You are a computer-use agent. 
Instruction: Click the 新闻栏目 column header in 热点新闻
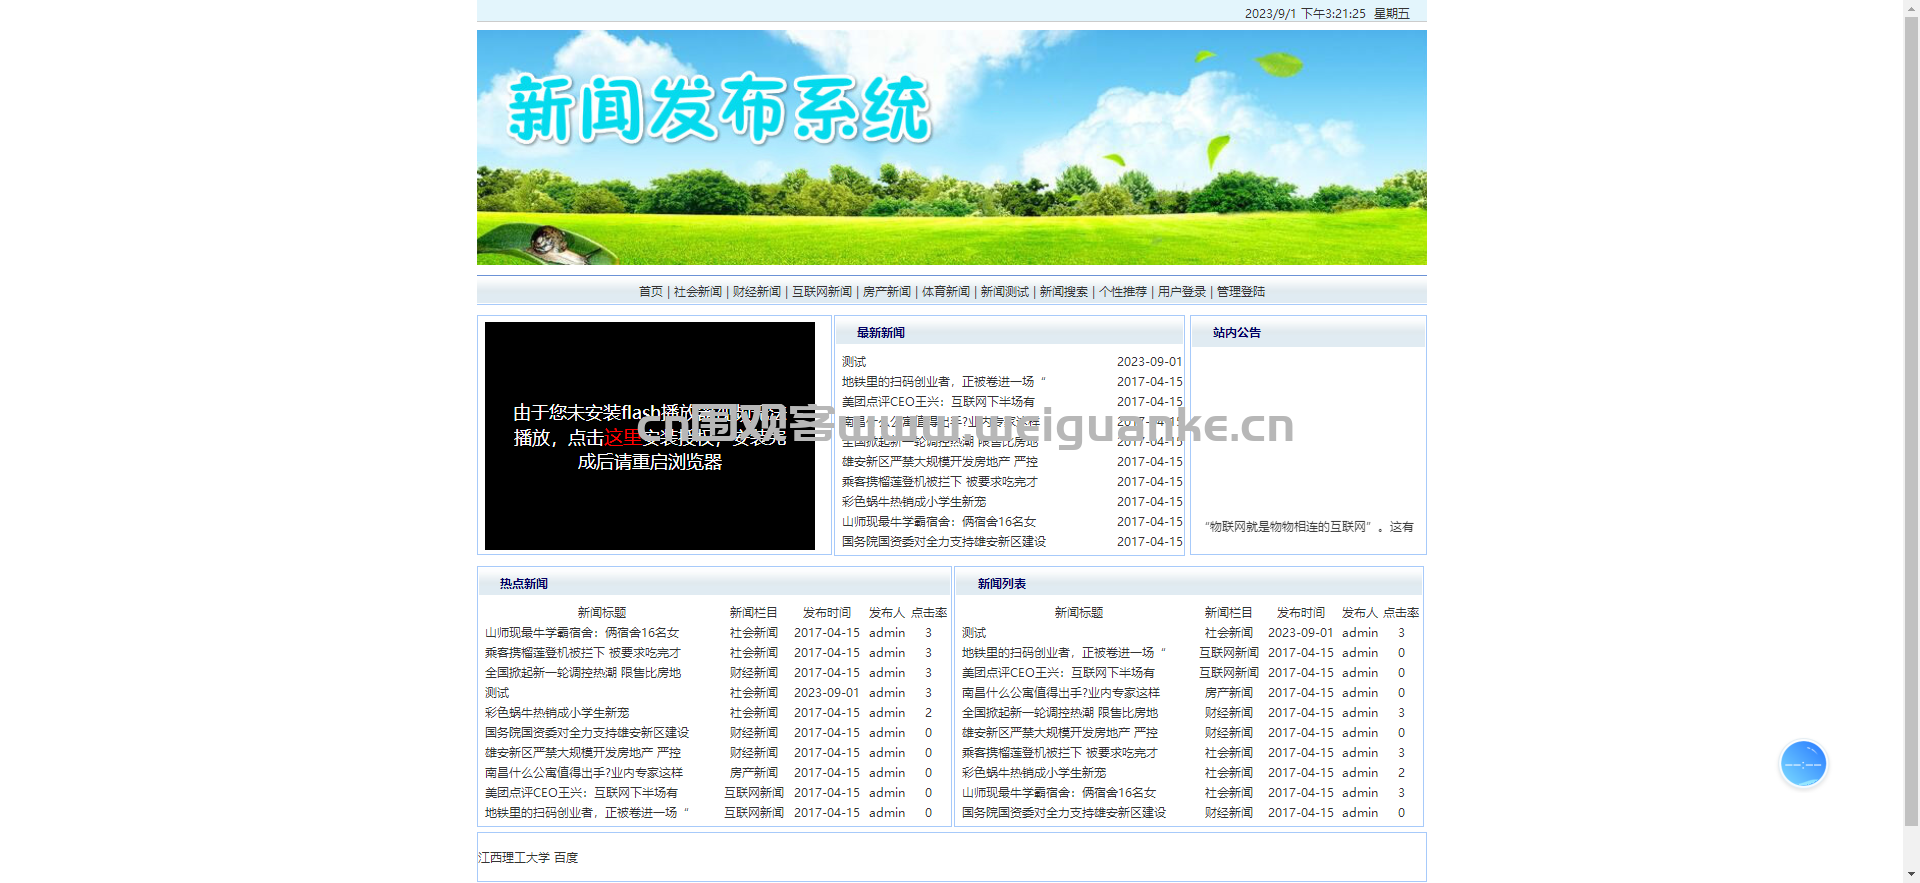[x=754, y=613]
